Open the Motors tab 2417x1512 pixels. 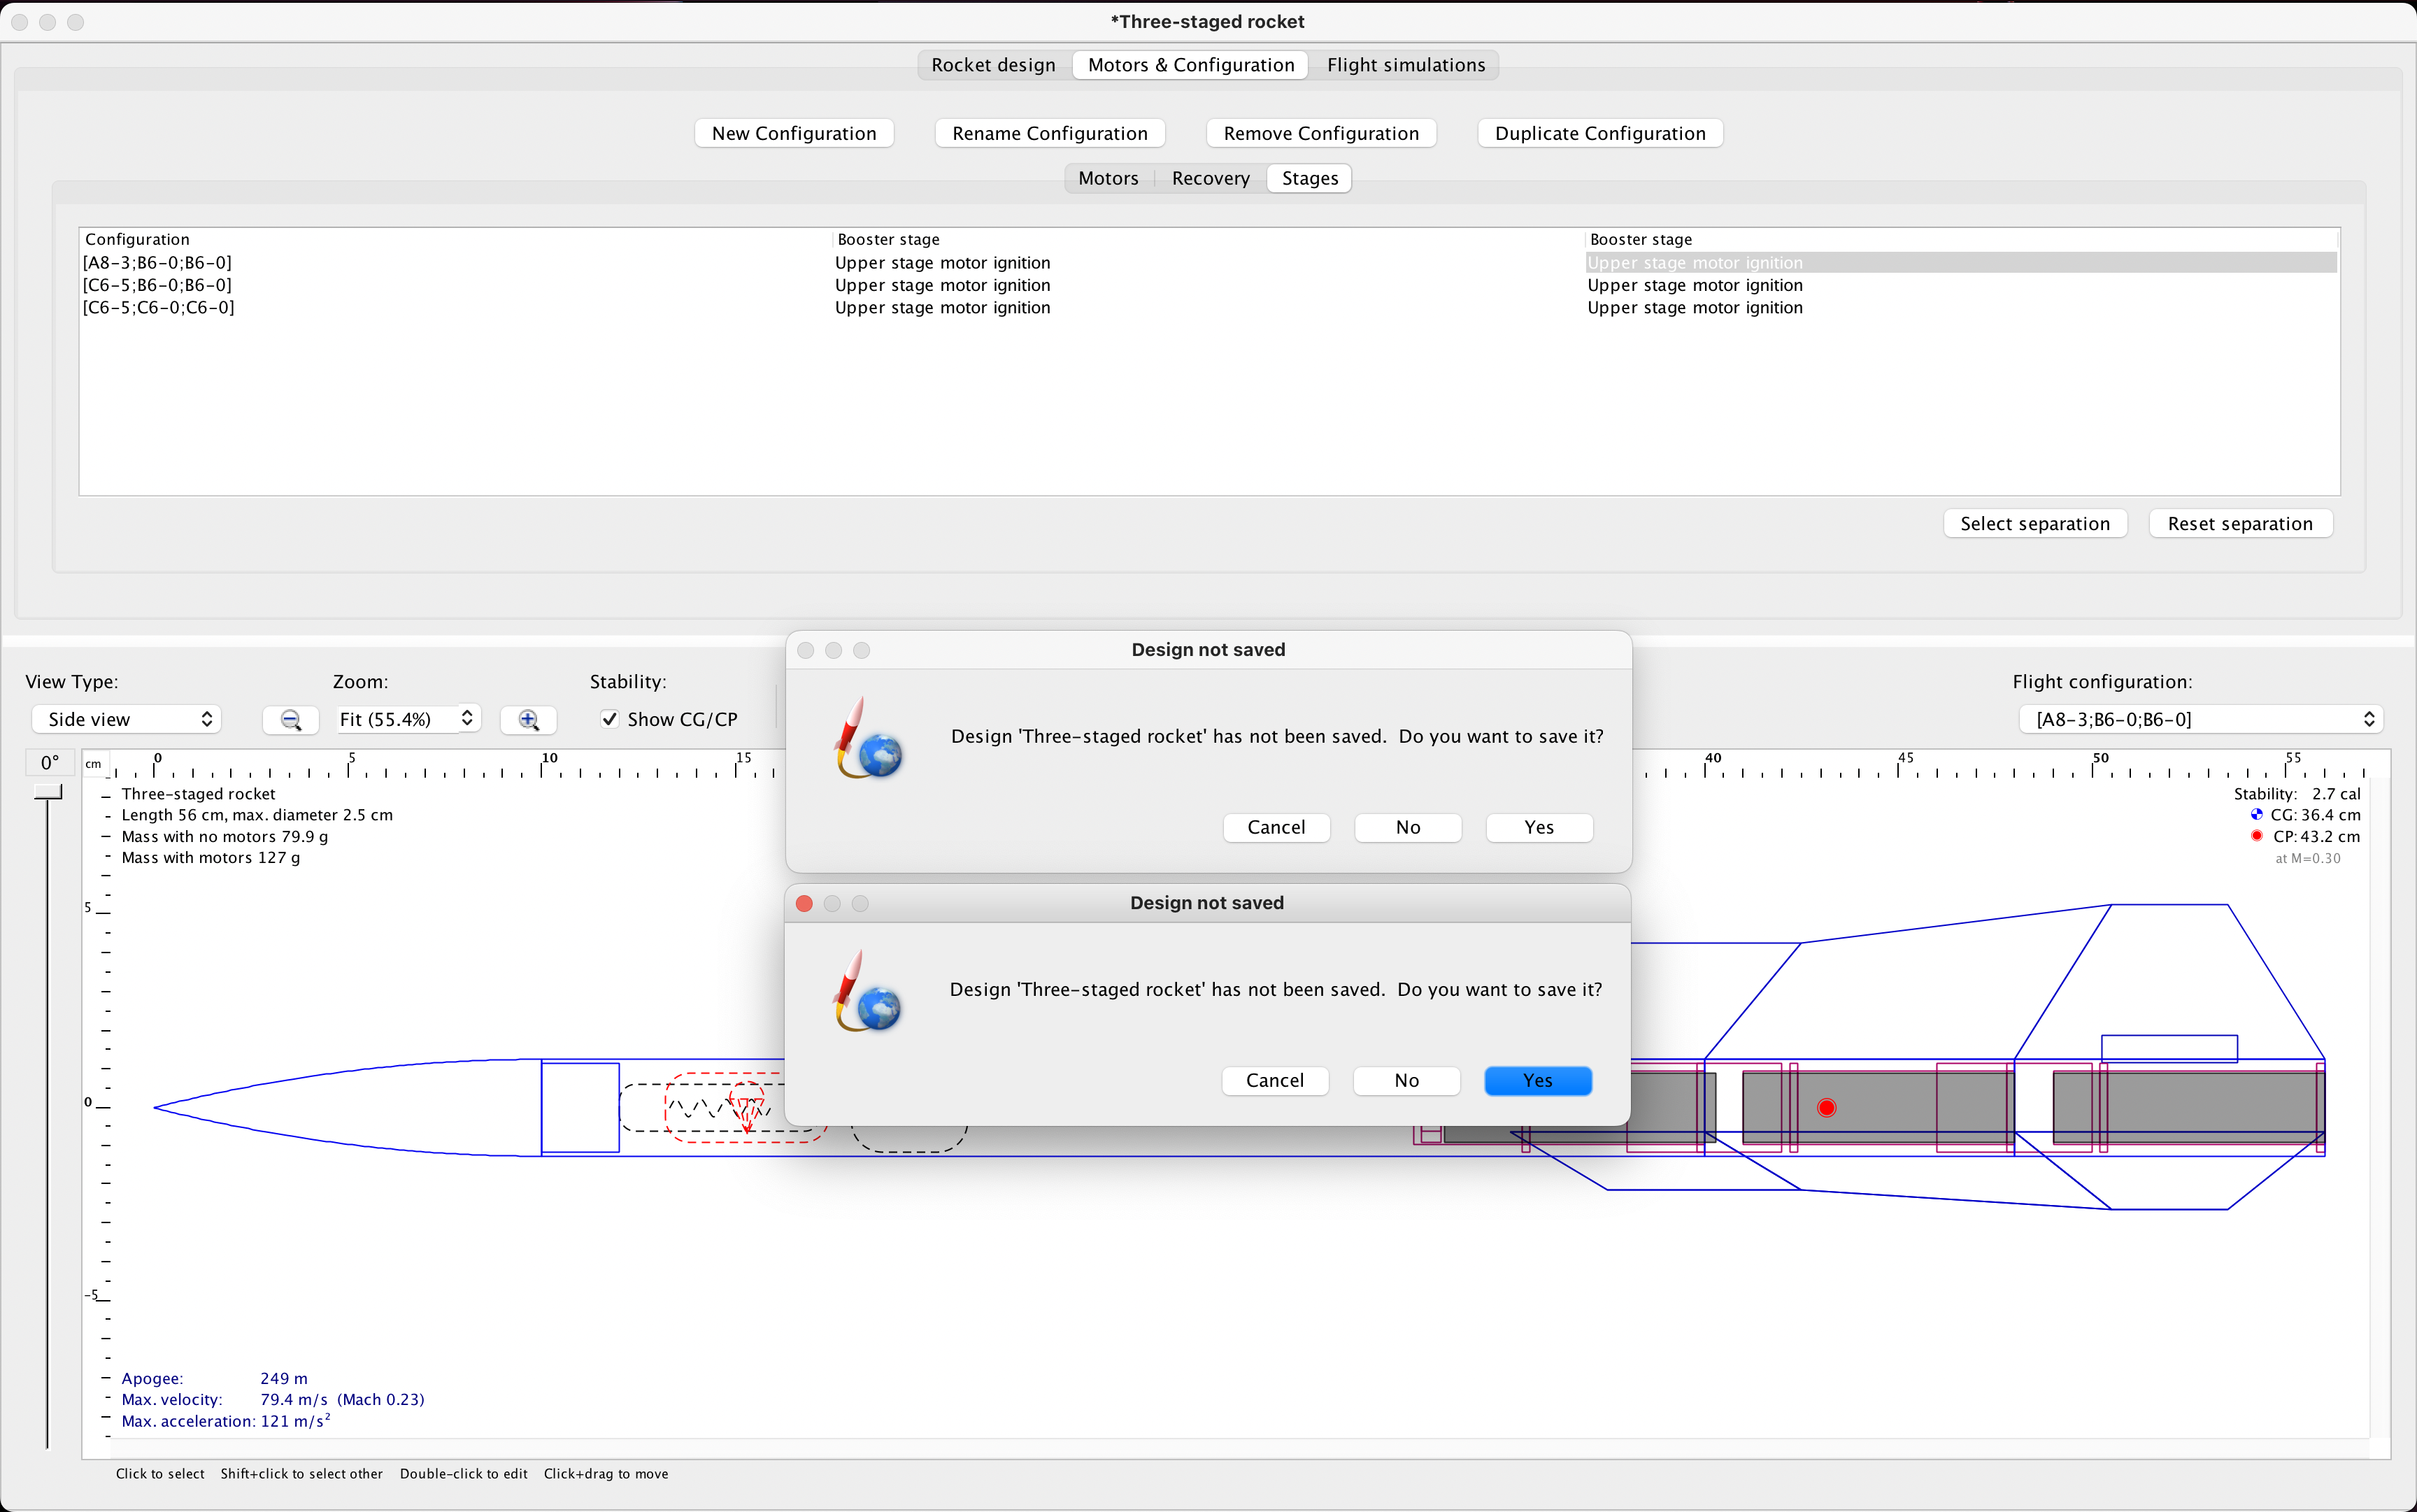click(x=1107, y=178)
